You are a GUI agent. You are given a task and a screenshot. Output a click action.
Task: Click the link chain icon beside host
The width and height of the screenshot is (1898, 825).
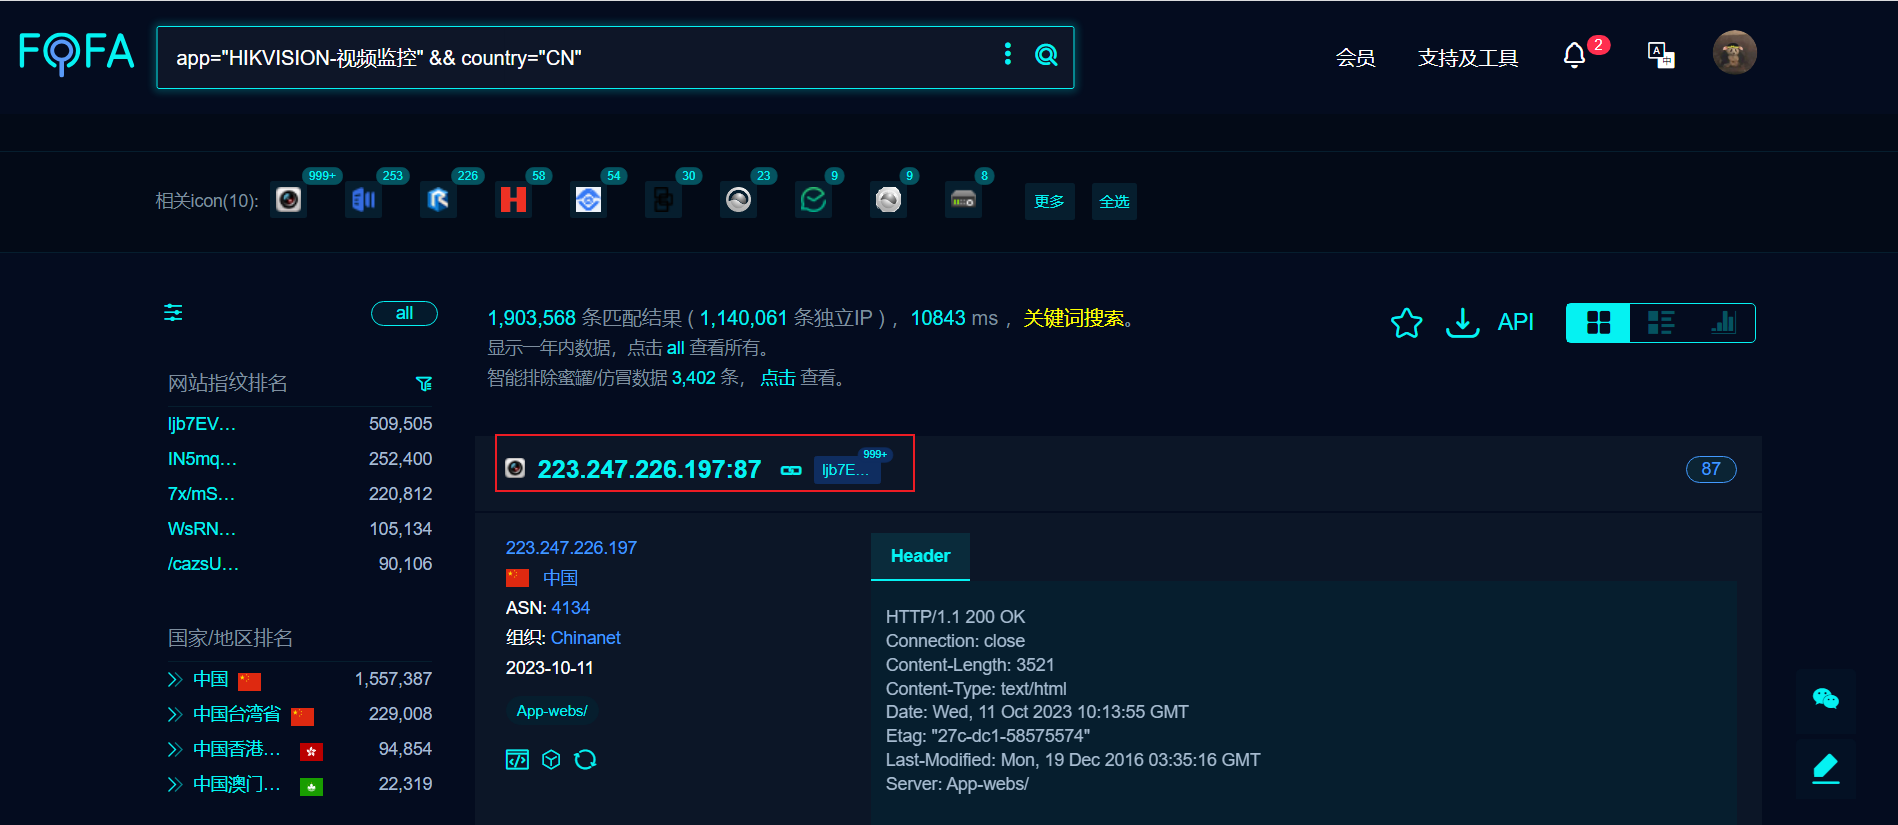click(791, 470)
